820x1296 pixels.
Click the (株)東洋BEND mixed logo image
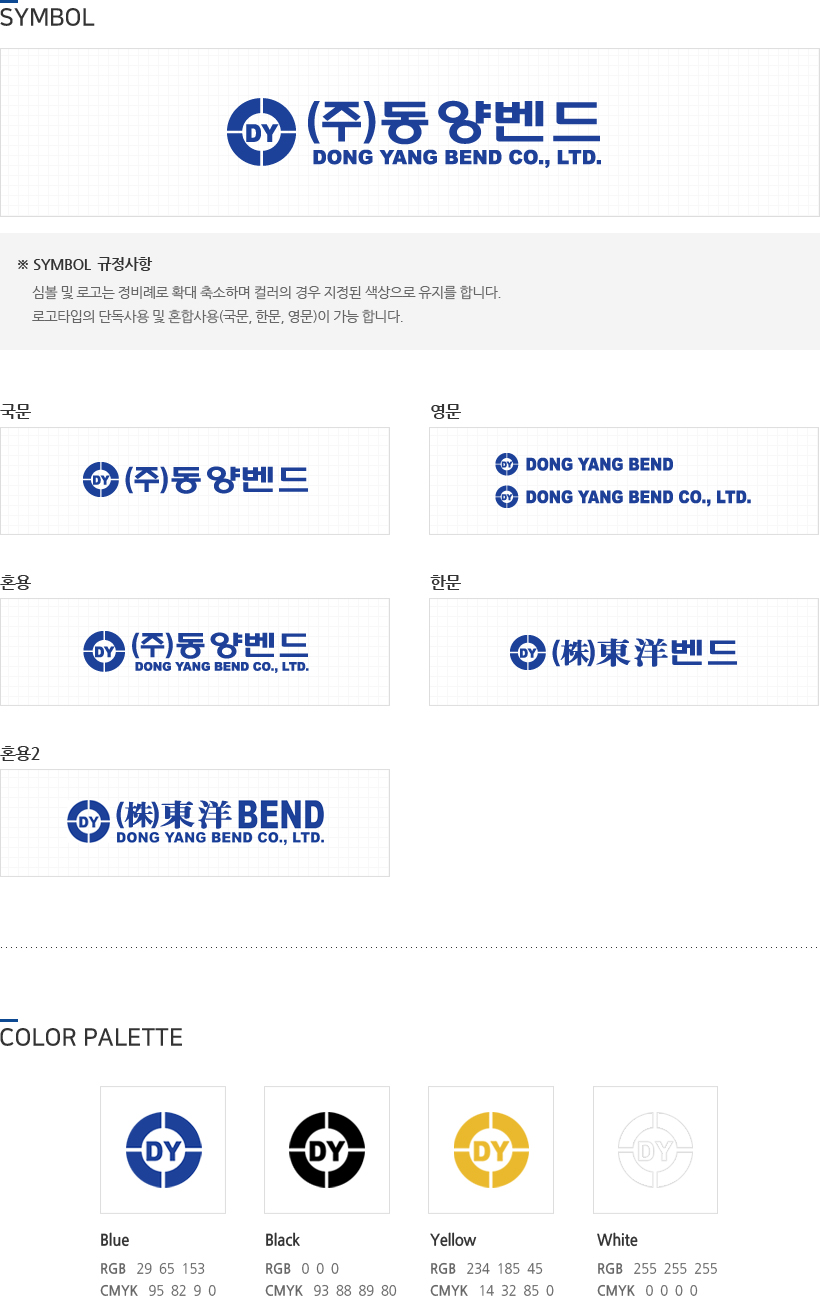click(x=195, y=822)
